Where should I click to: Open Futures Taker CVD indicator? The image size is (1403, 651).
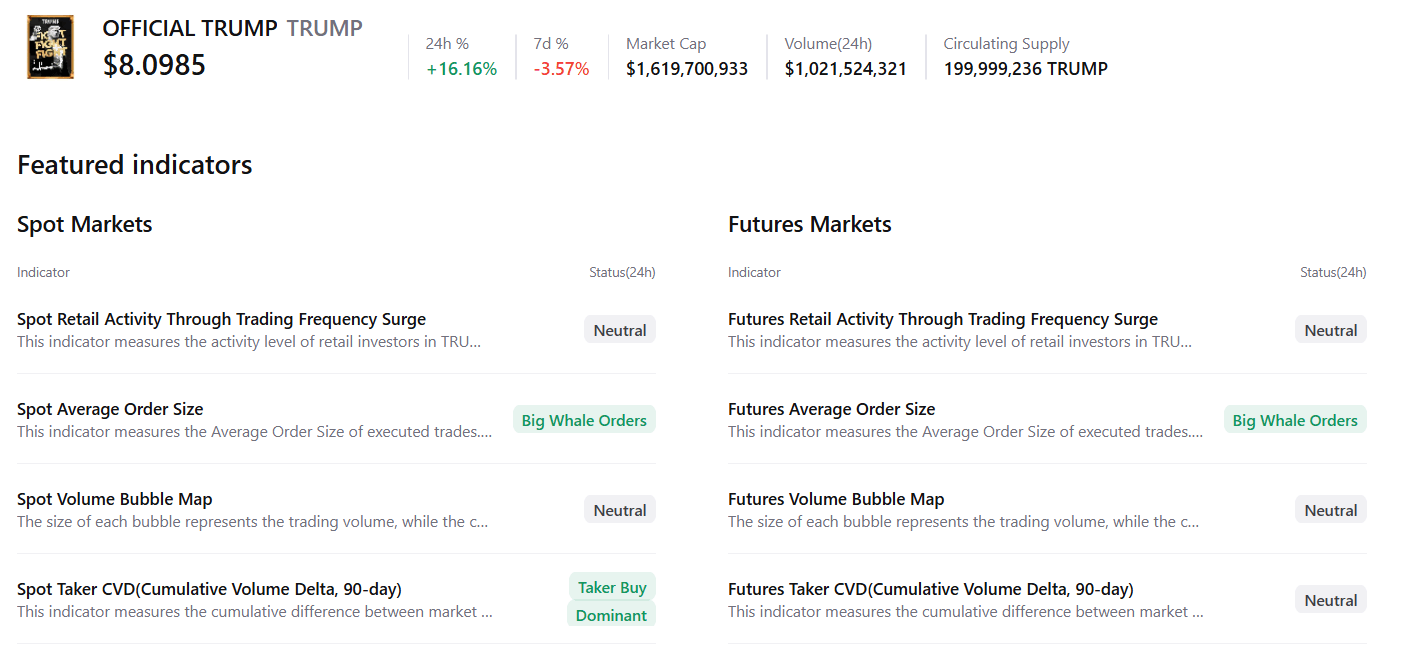click(930, 589)
